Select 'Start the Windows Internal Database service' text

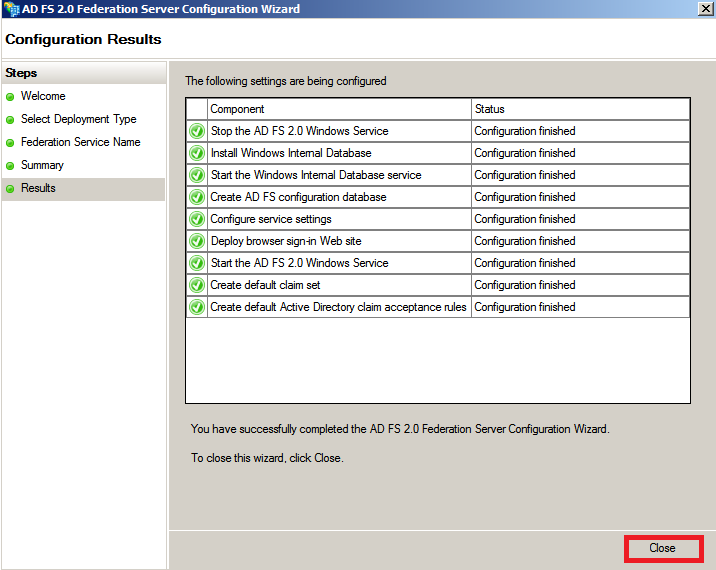316,175
